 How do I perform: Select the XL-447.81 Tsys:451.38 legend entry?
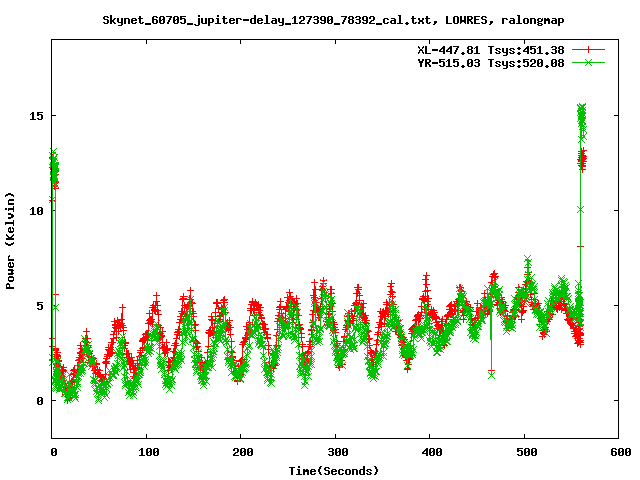pos(491,50)
